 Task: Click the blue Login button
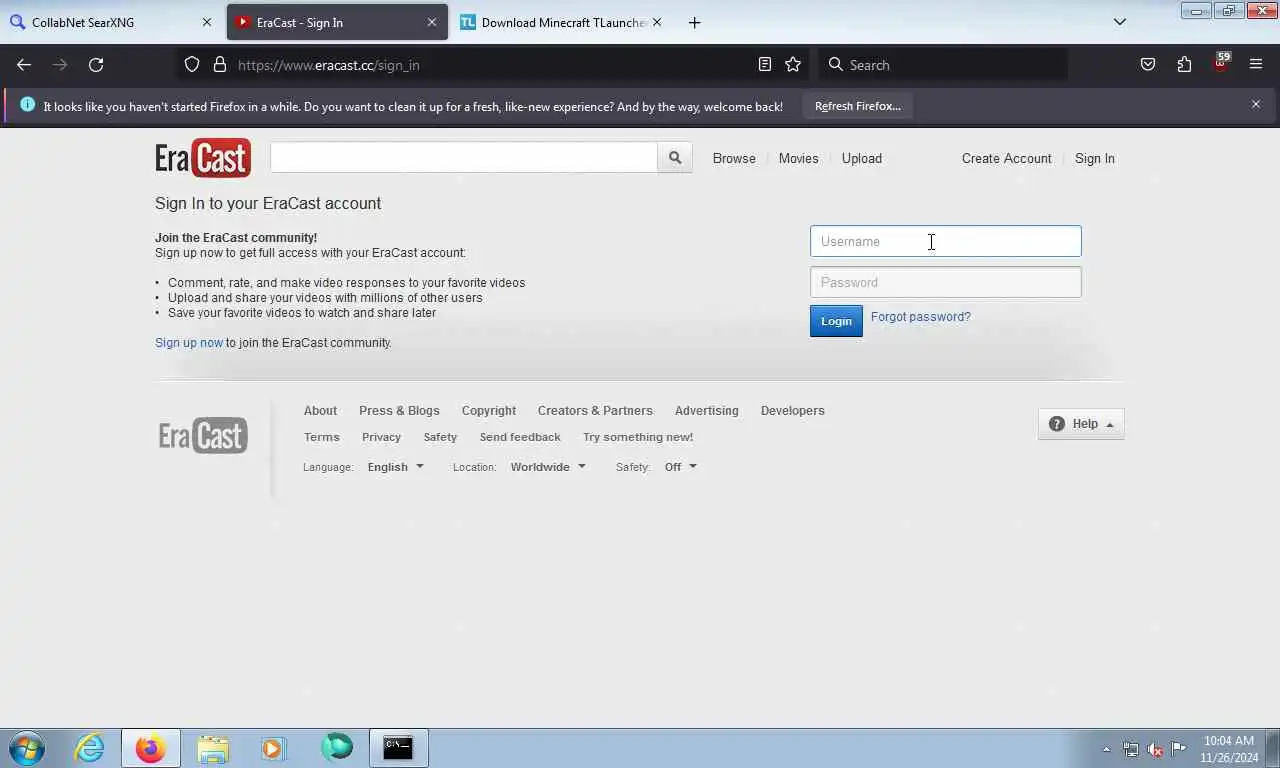click(x=836, y=321)
